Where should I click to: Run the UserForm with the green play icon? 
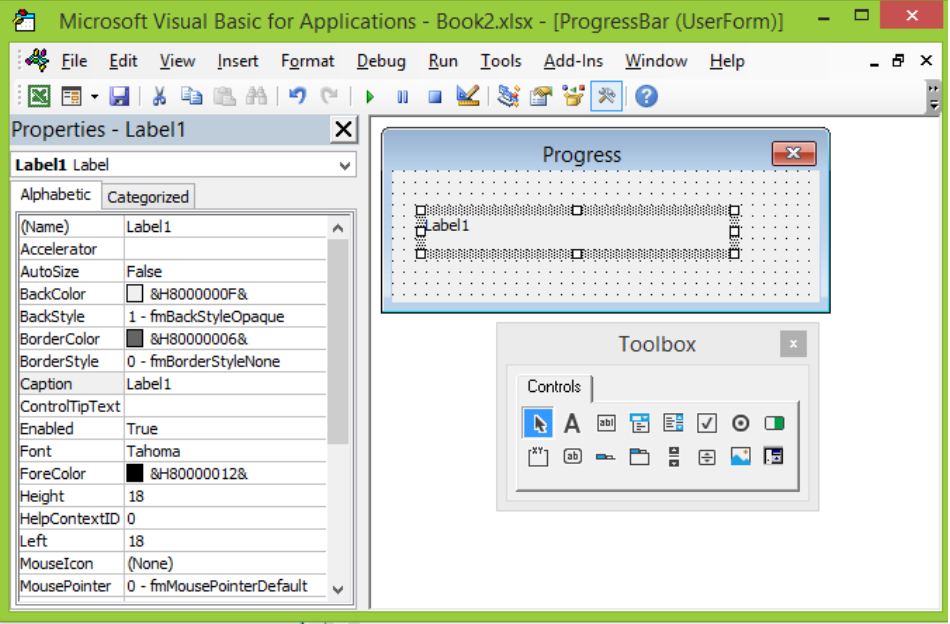370,97
